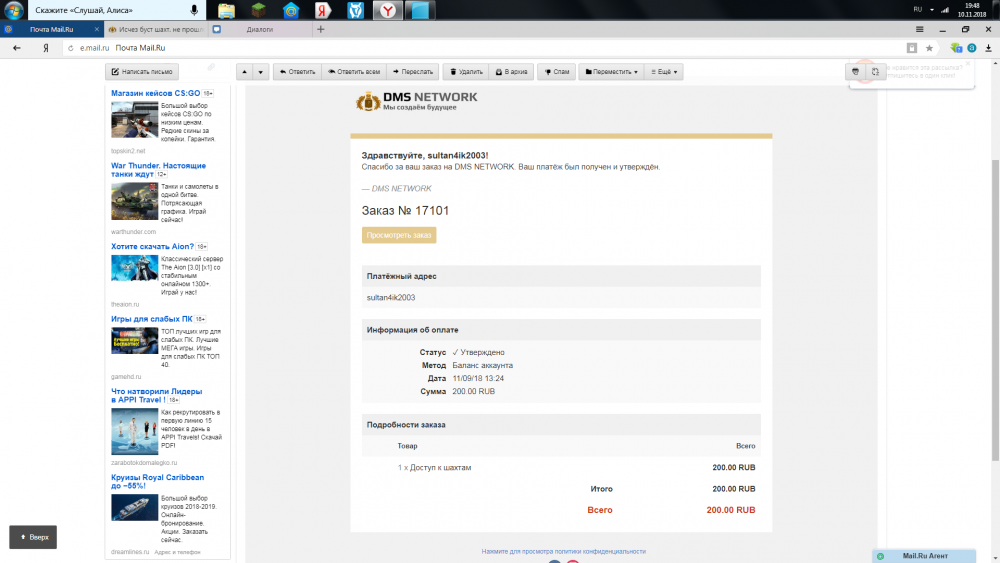The image size is (1000, 563).
Task: Expand the Переместить dropdown
Action: click(x=611, y=72)
